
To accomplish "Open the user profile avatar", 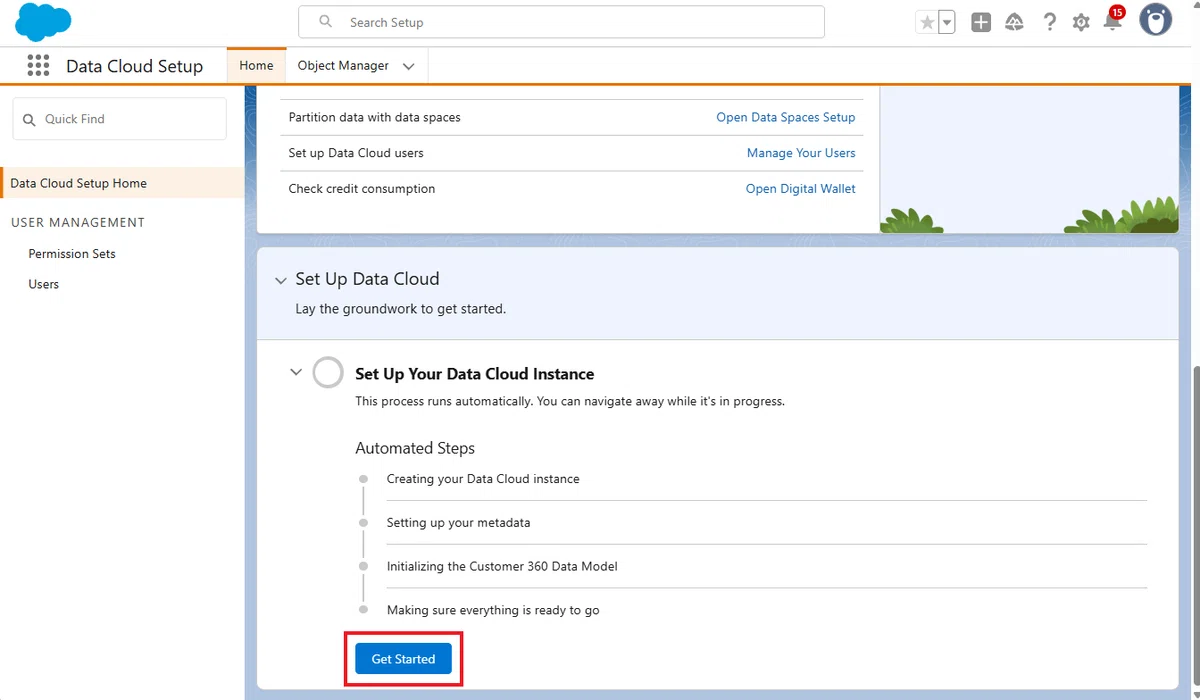I will click(1156, 20).
